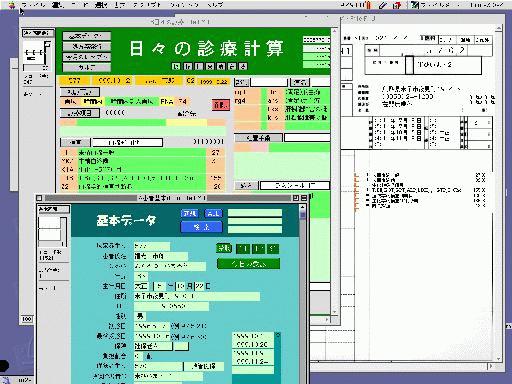This screenshot has width=512, height=384.
Task: Click the collapse box of the 基本データ window title bar
Action: [304, 198]
